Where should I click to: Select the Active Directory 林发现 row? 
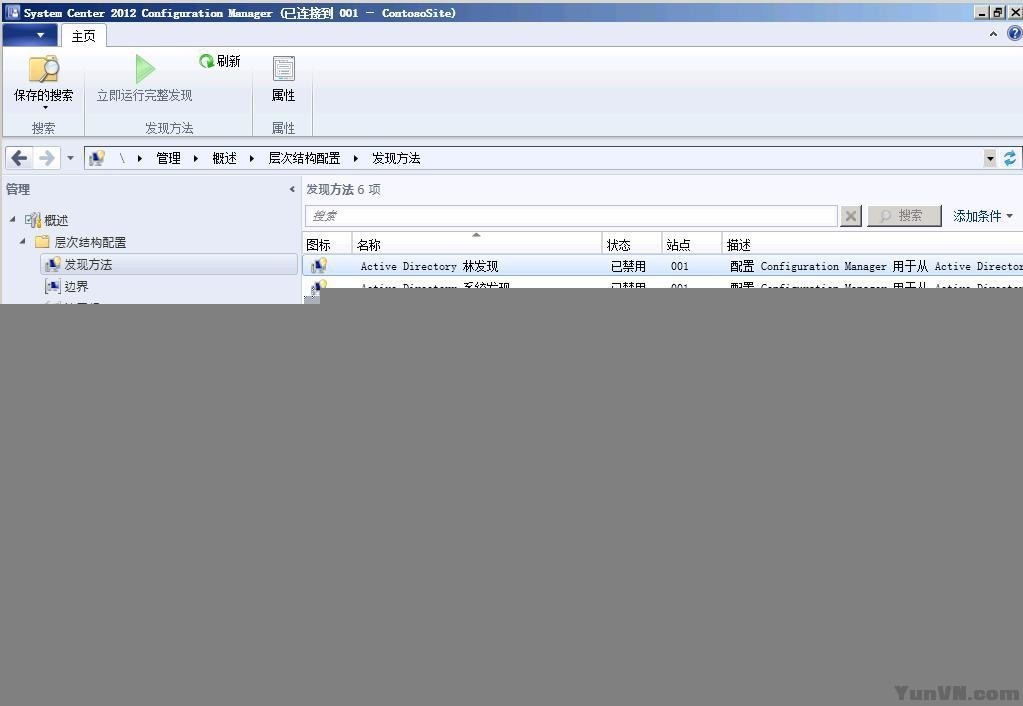pos(663,266)
